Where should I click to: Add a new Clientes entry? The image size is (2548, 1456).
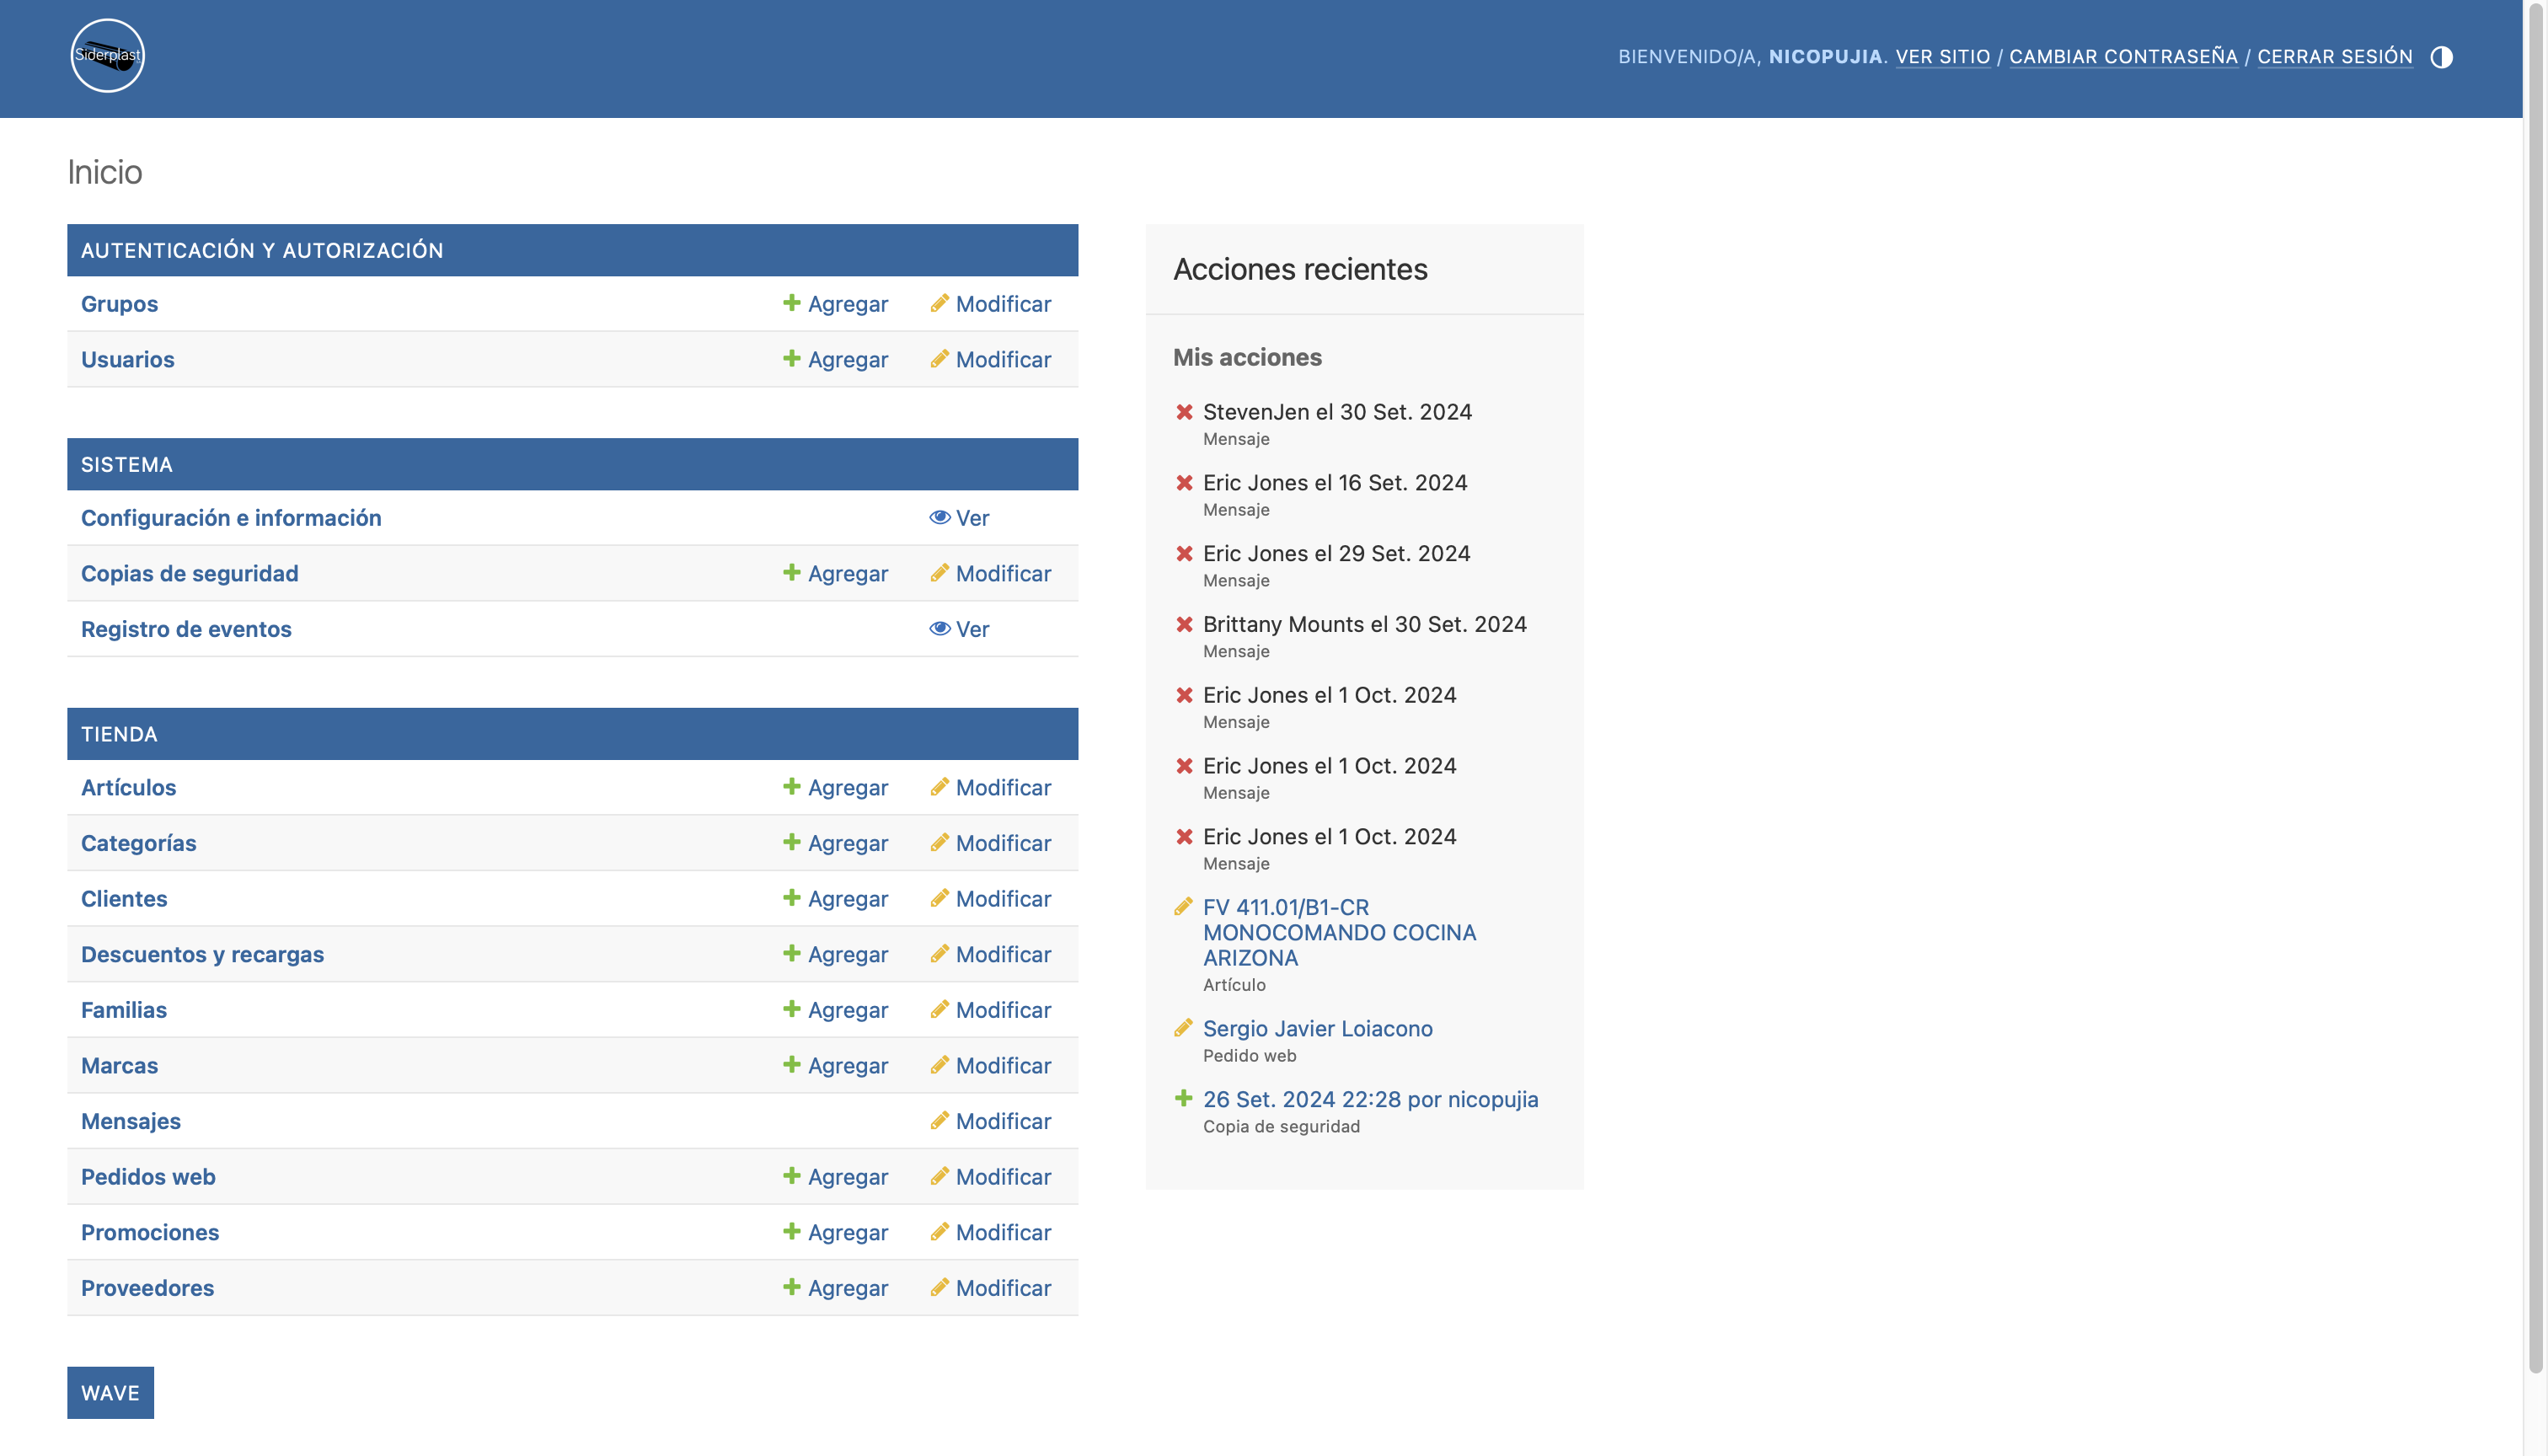(x=835, y=899)
